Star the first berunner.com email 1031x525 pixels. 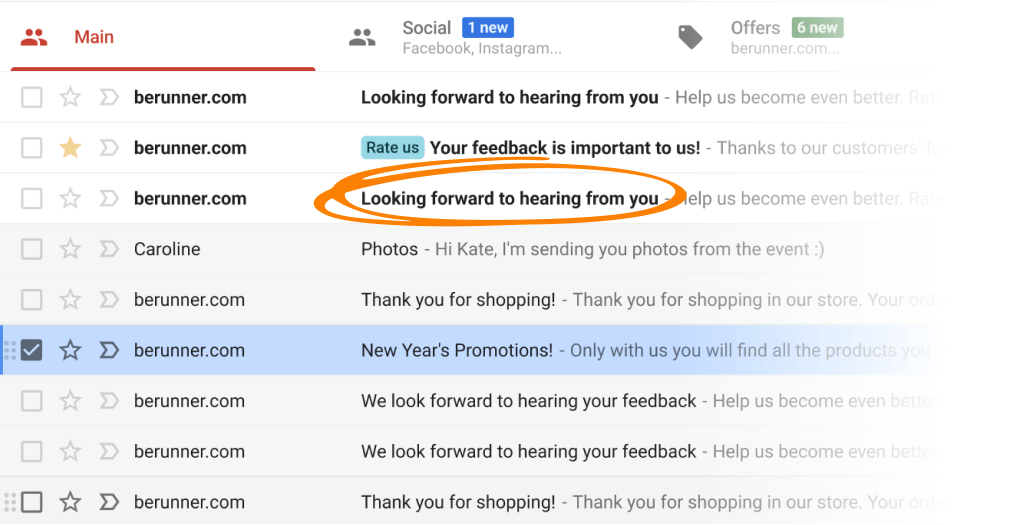(70, 97)
